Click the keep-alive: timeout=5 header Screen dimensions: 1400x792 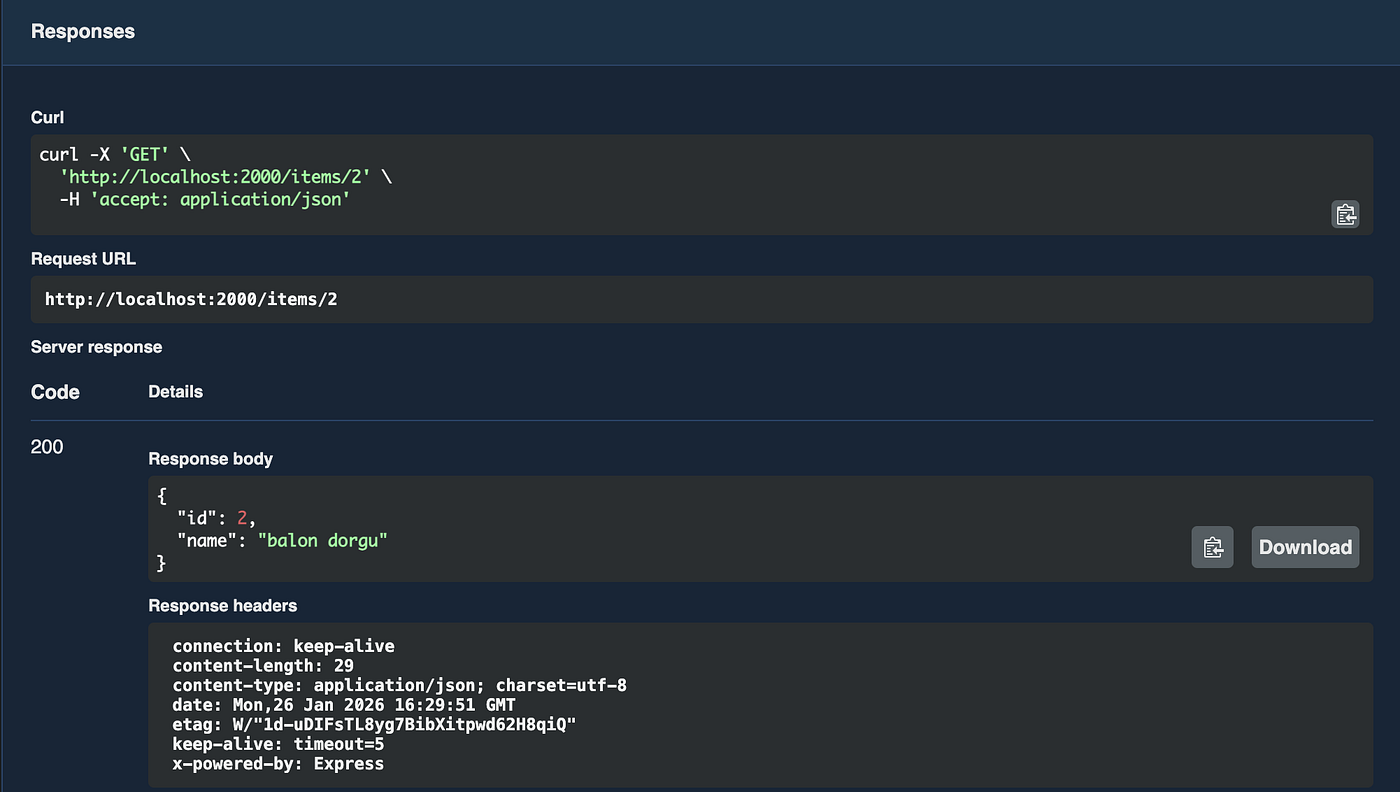click(278, 744)
